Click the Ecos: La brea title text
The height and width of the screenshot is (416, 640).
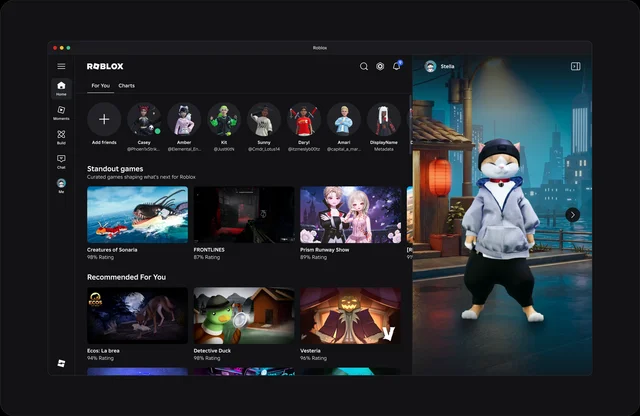103,351
